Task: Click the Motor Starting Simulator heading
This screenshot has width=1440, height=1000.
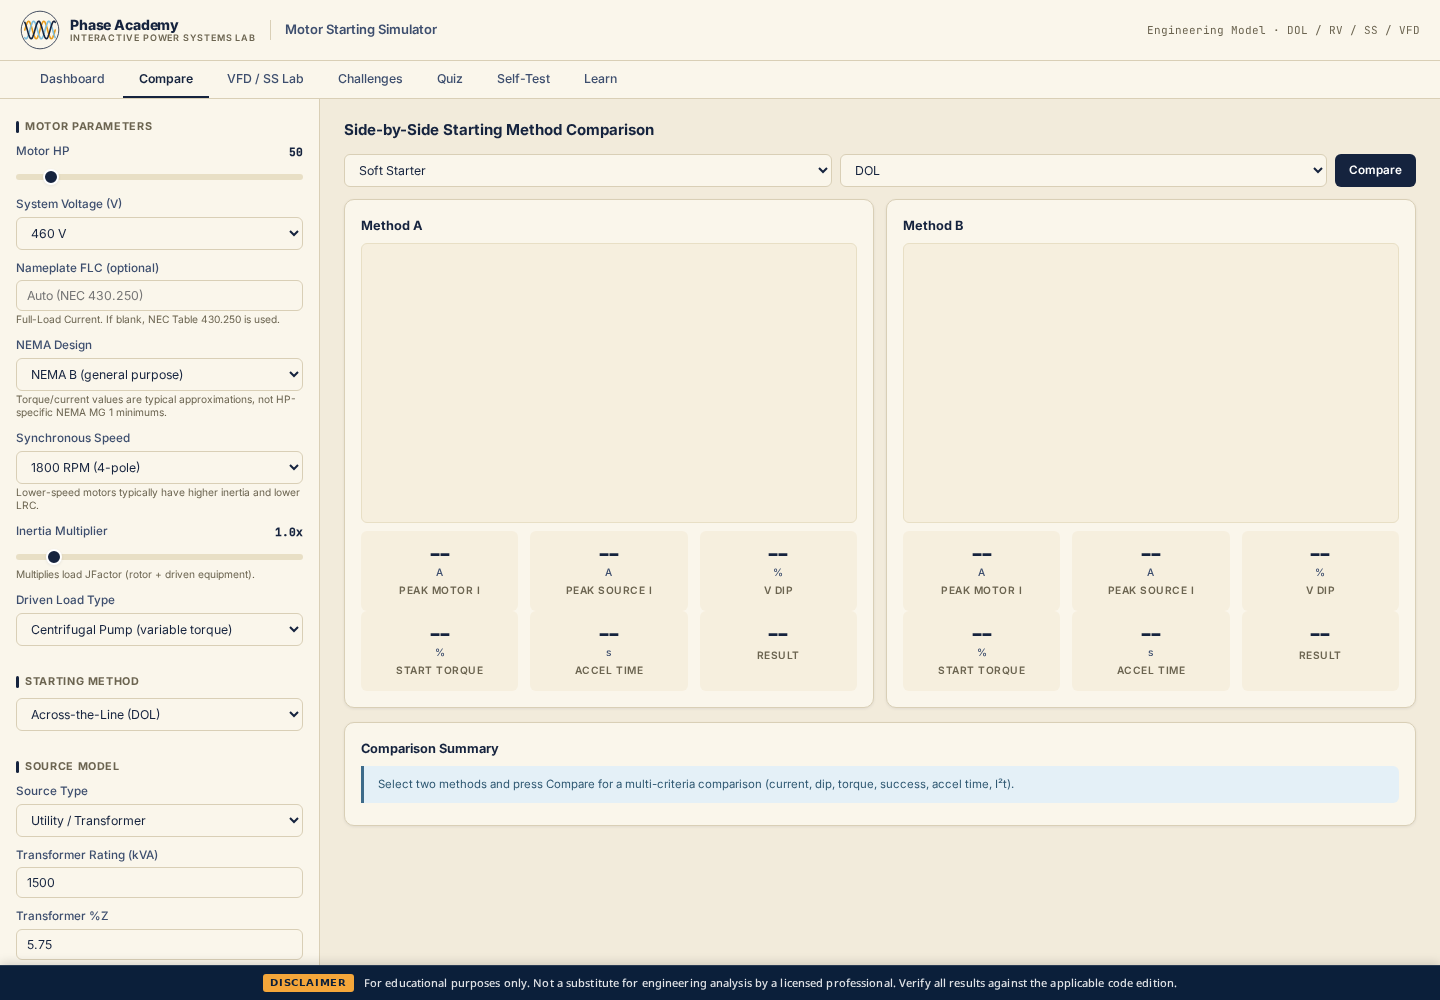Action: 361,30
